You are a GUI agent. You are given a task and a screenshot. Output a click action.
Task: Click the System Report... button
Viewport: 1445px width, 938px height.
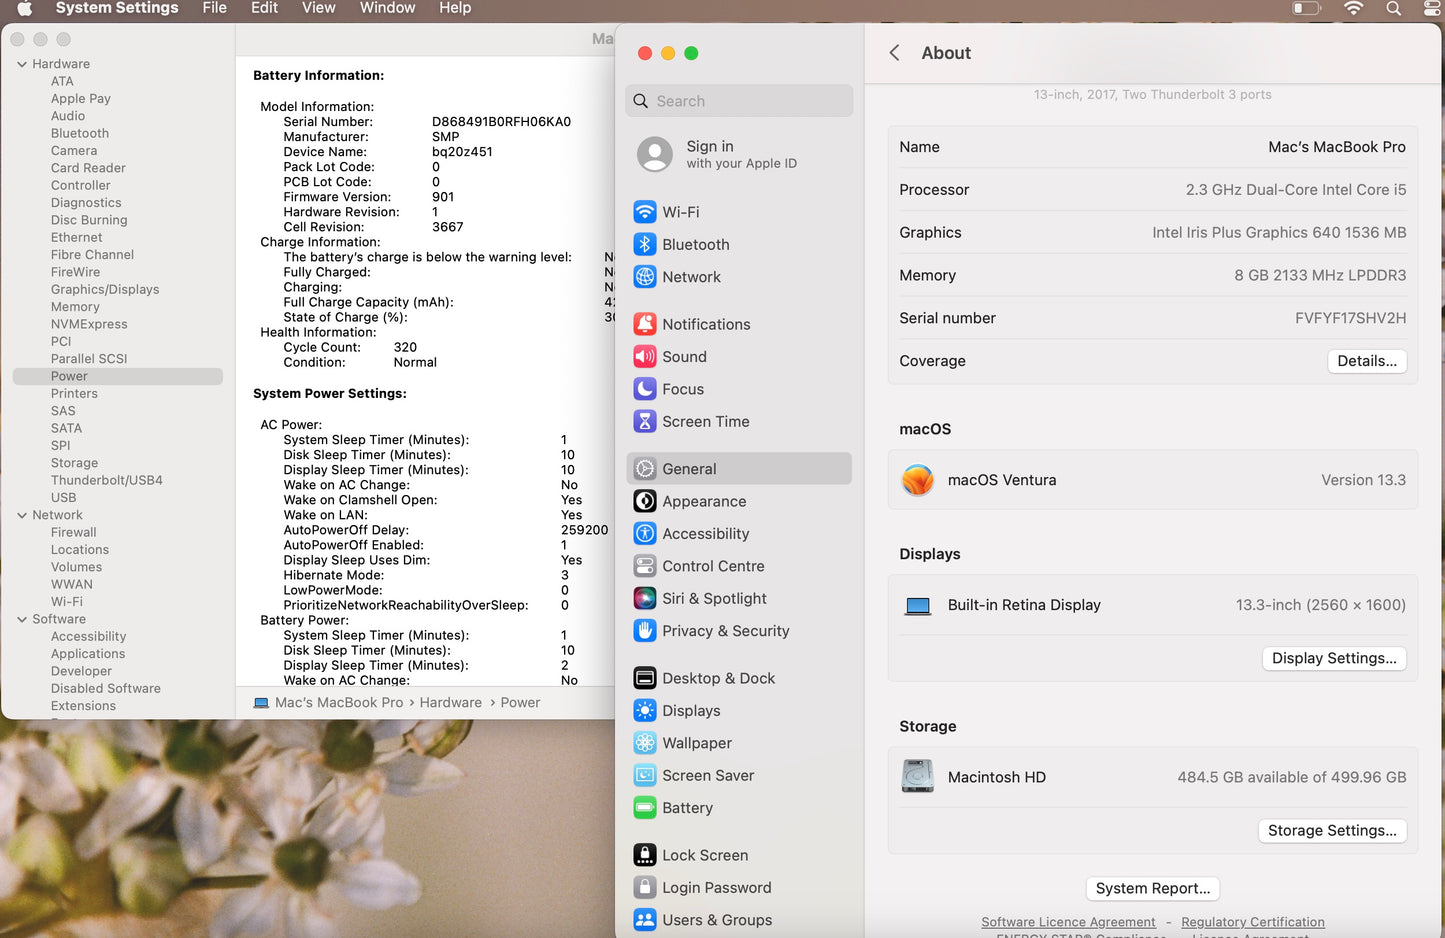[x=1152, y=888]
